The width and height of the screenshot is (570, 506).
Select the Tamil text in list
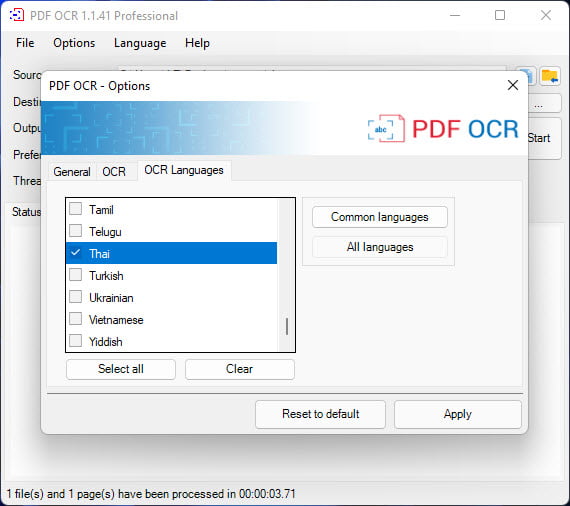pos(101,210)
